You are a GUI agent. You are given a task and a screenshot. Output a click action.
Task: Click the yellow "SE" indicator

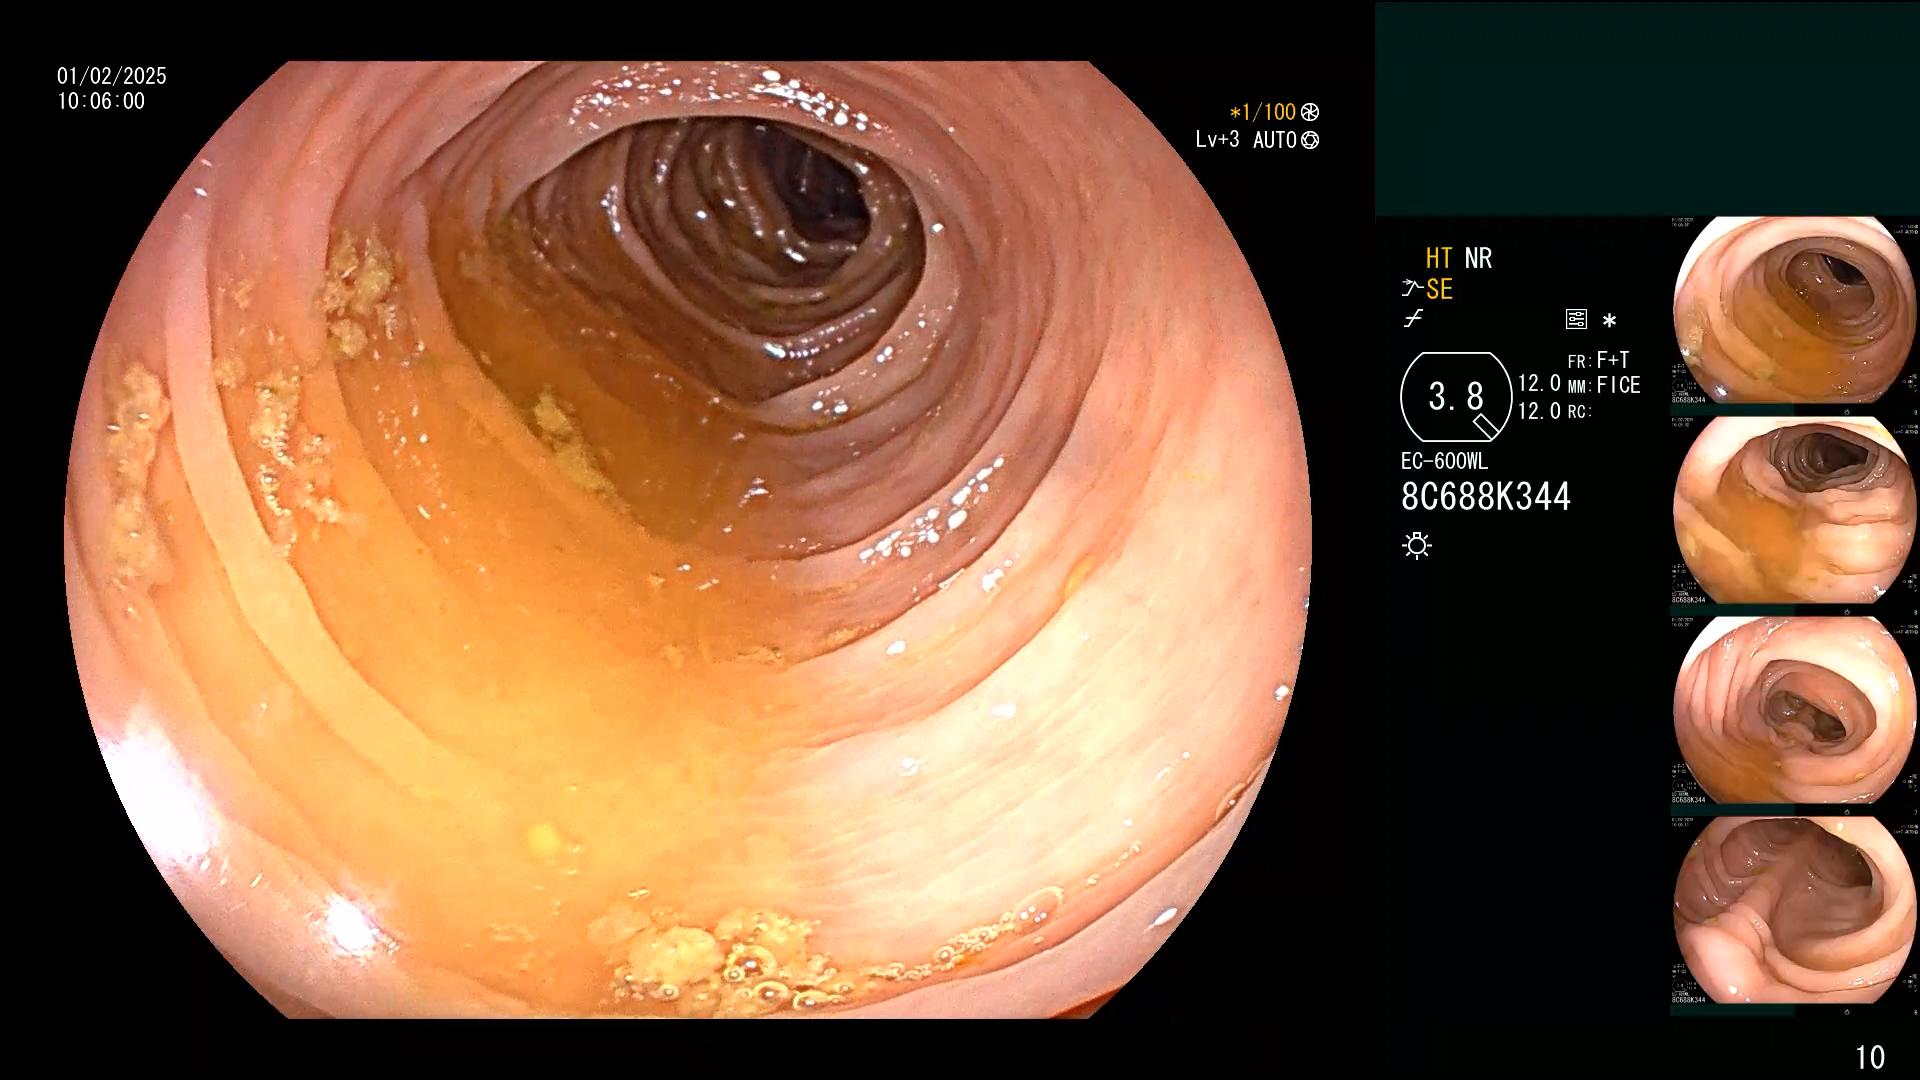1439,289
